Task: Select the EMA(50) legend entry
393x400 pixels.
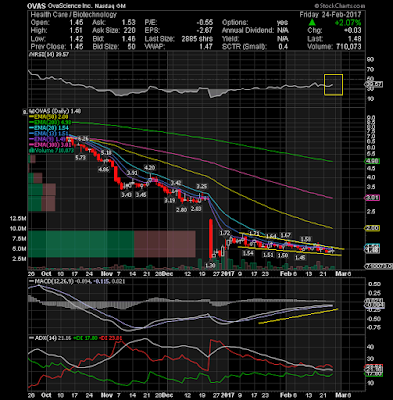Action: point(49,117)
